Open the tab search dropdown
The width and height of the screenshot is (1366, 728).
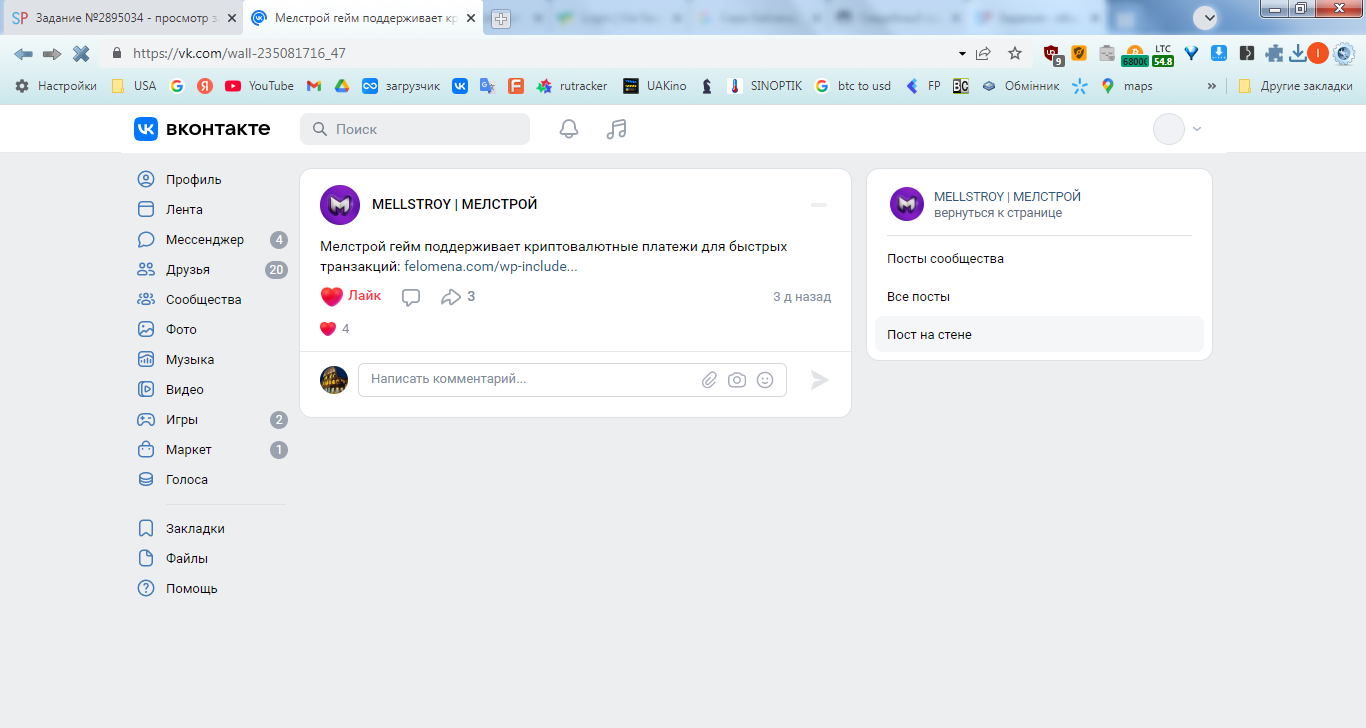(1205, 17)
